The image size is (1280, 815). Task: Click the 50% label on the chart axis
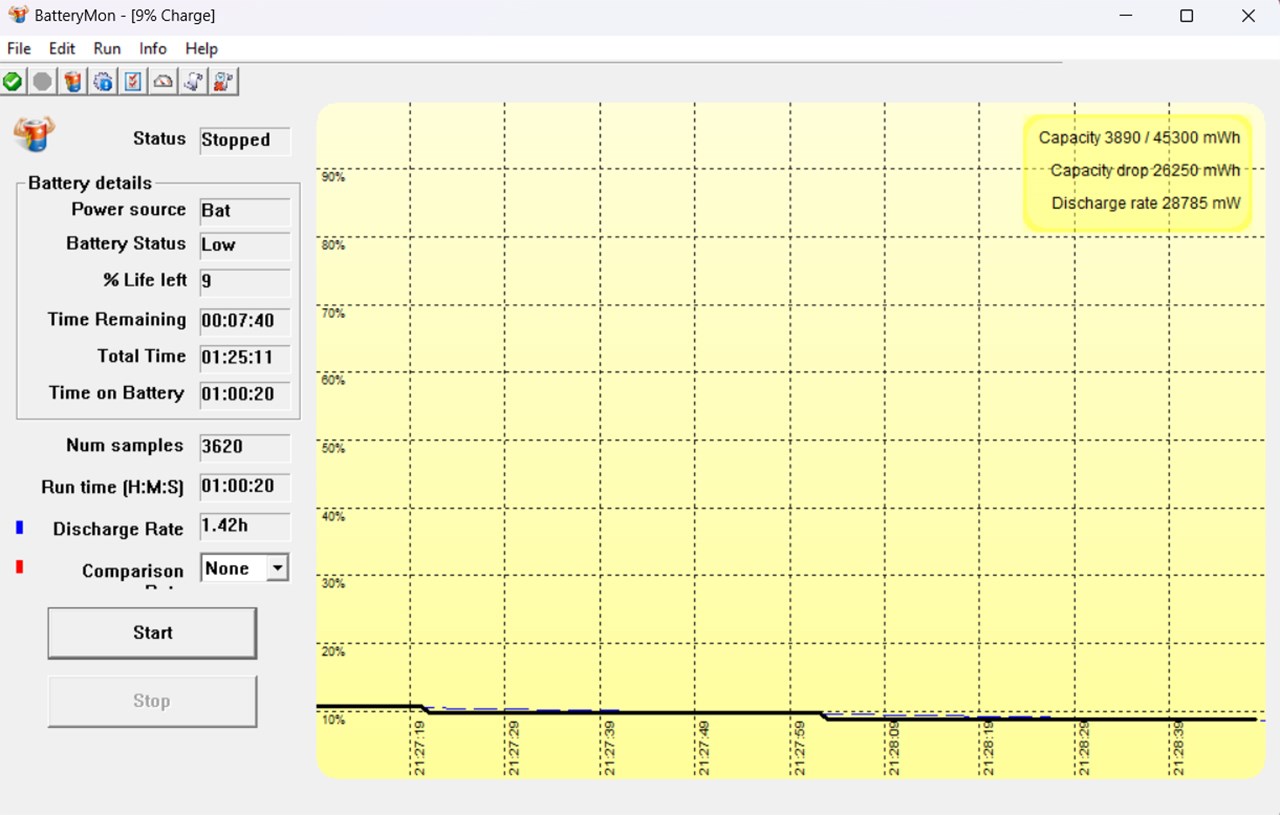(x=333, y=448)
